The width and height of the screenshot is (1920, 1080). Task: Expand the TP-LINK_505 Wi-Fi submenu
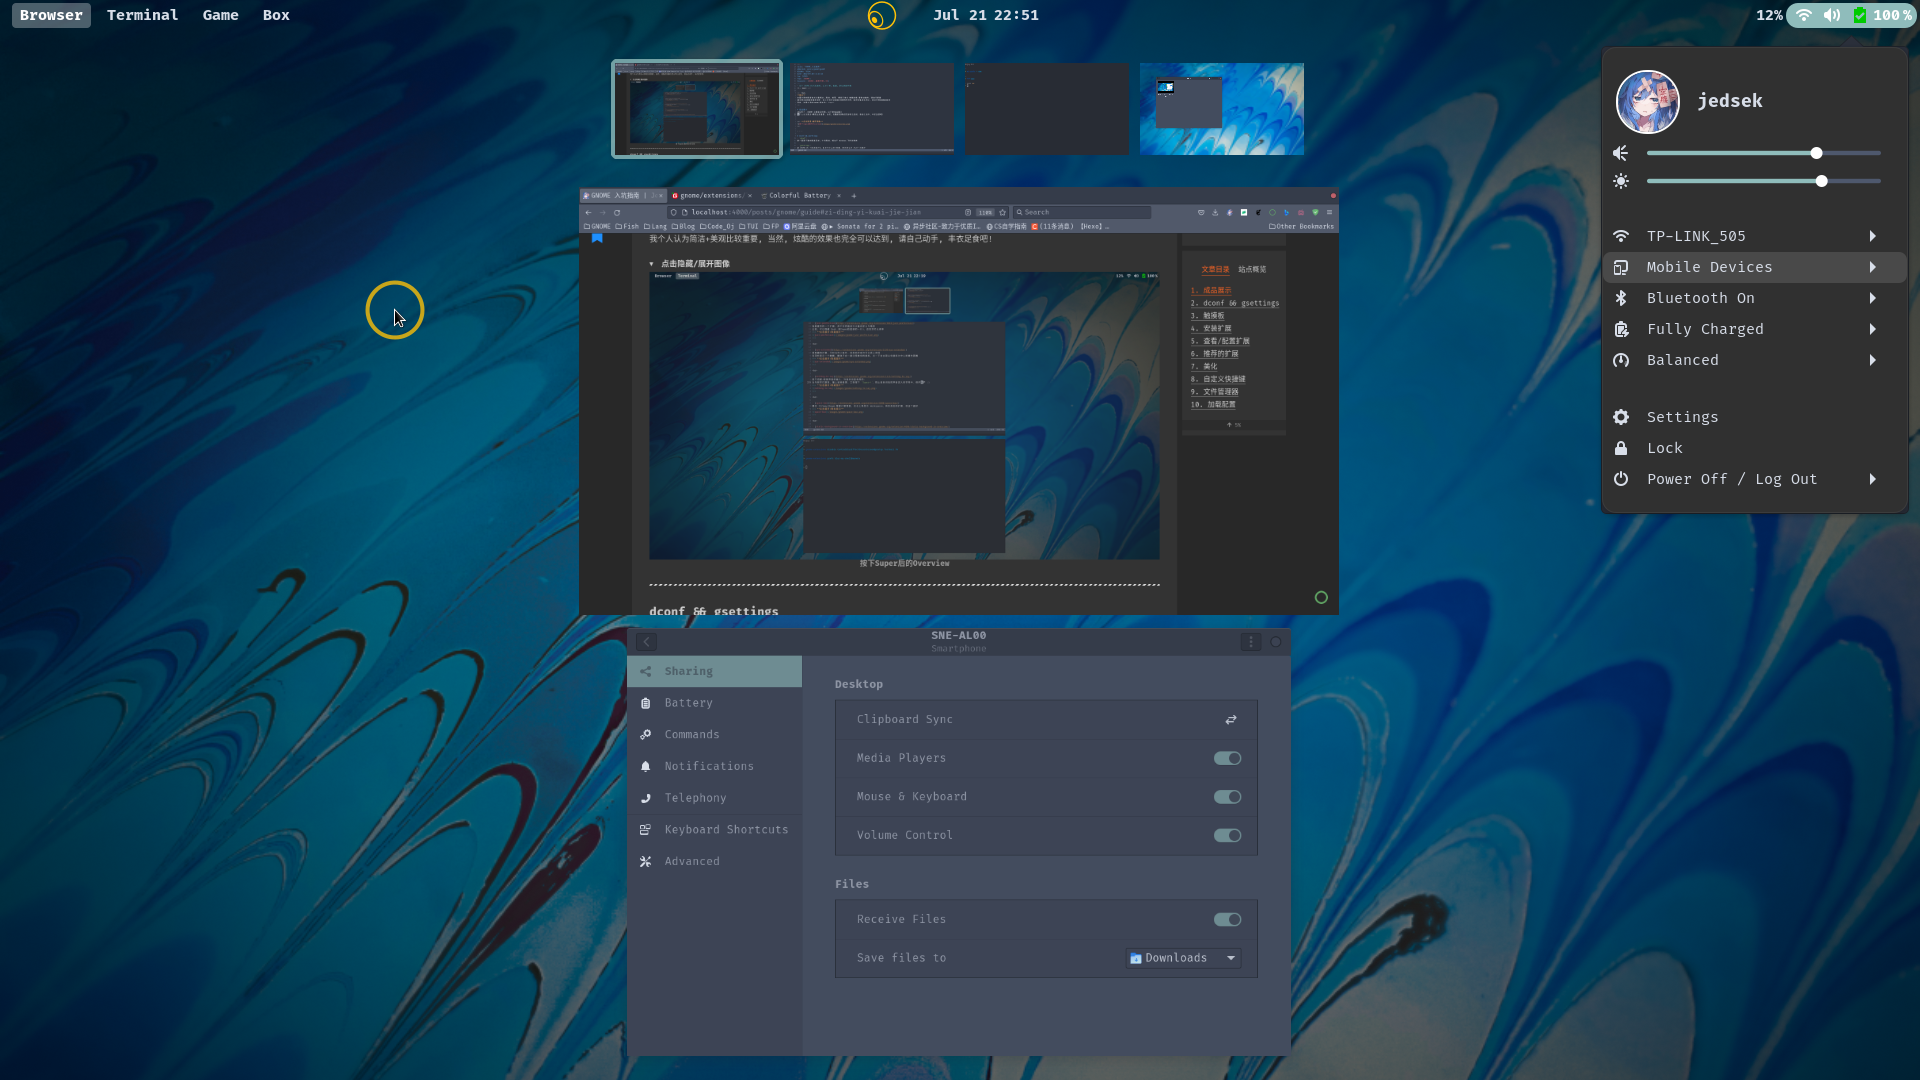(x=1872, y=236)
